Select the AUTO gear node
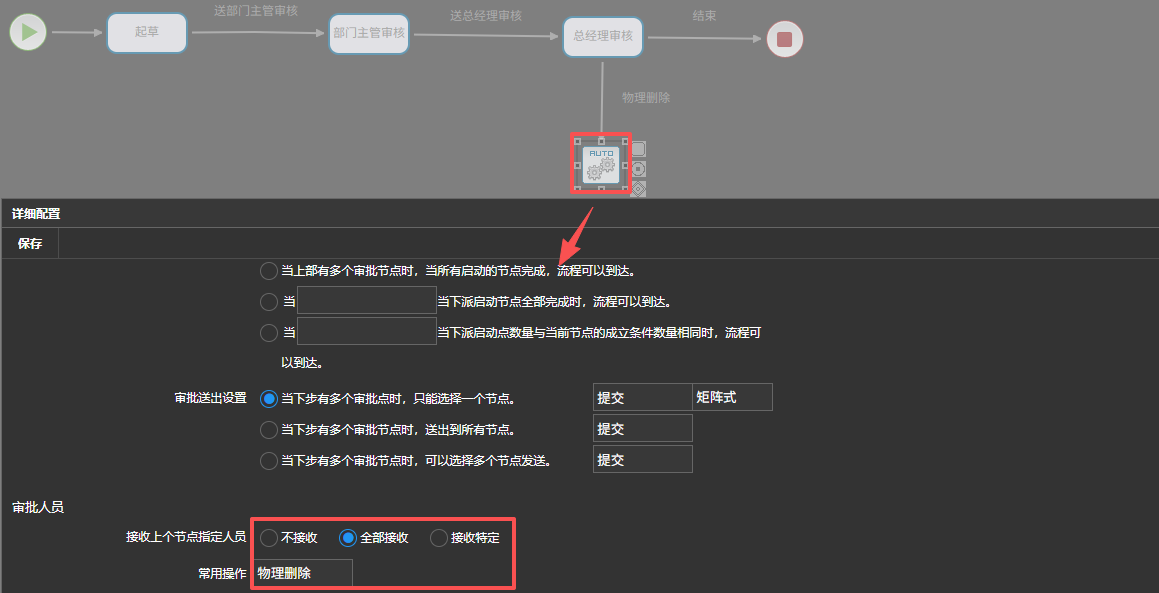This screenshot has width=1159, height=593. click(x=601, y=165)
